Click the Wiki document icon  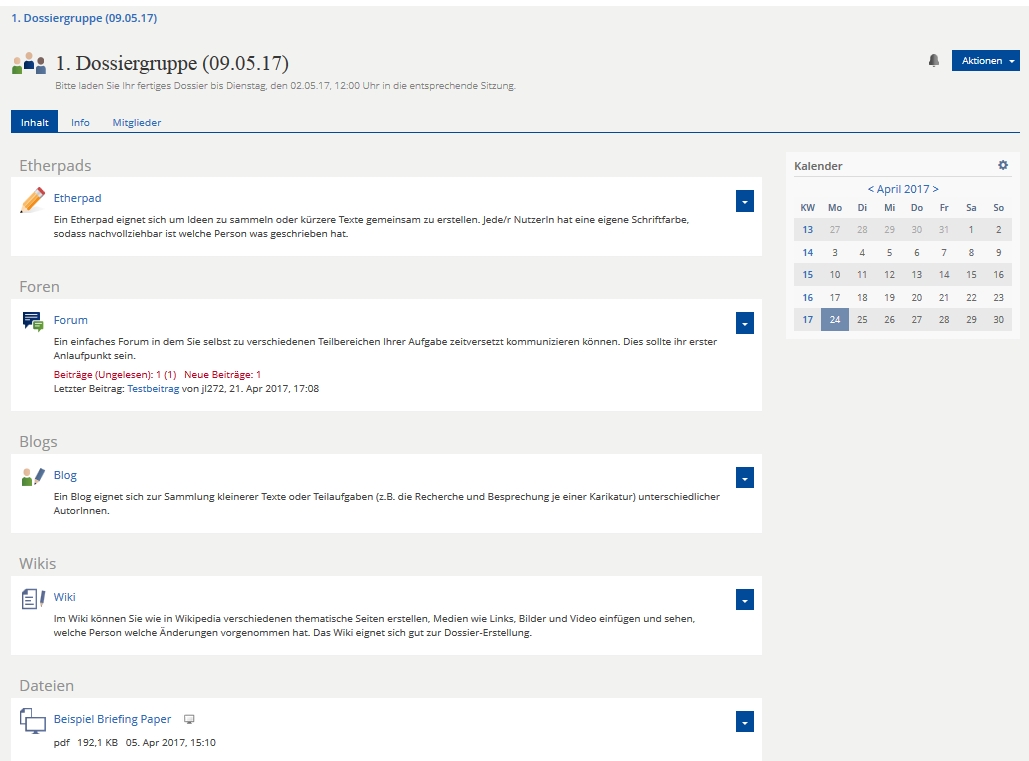(x=32, y=599)
